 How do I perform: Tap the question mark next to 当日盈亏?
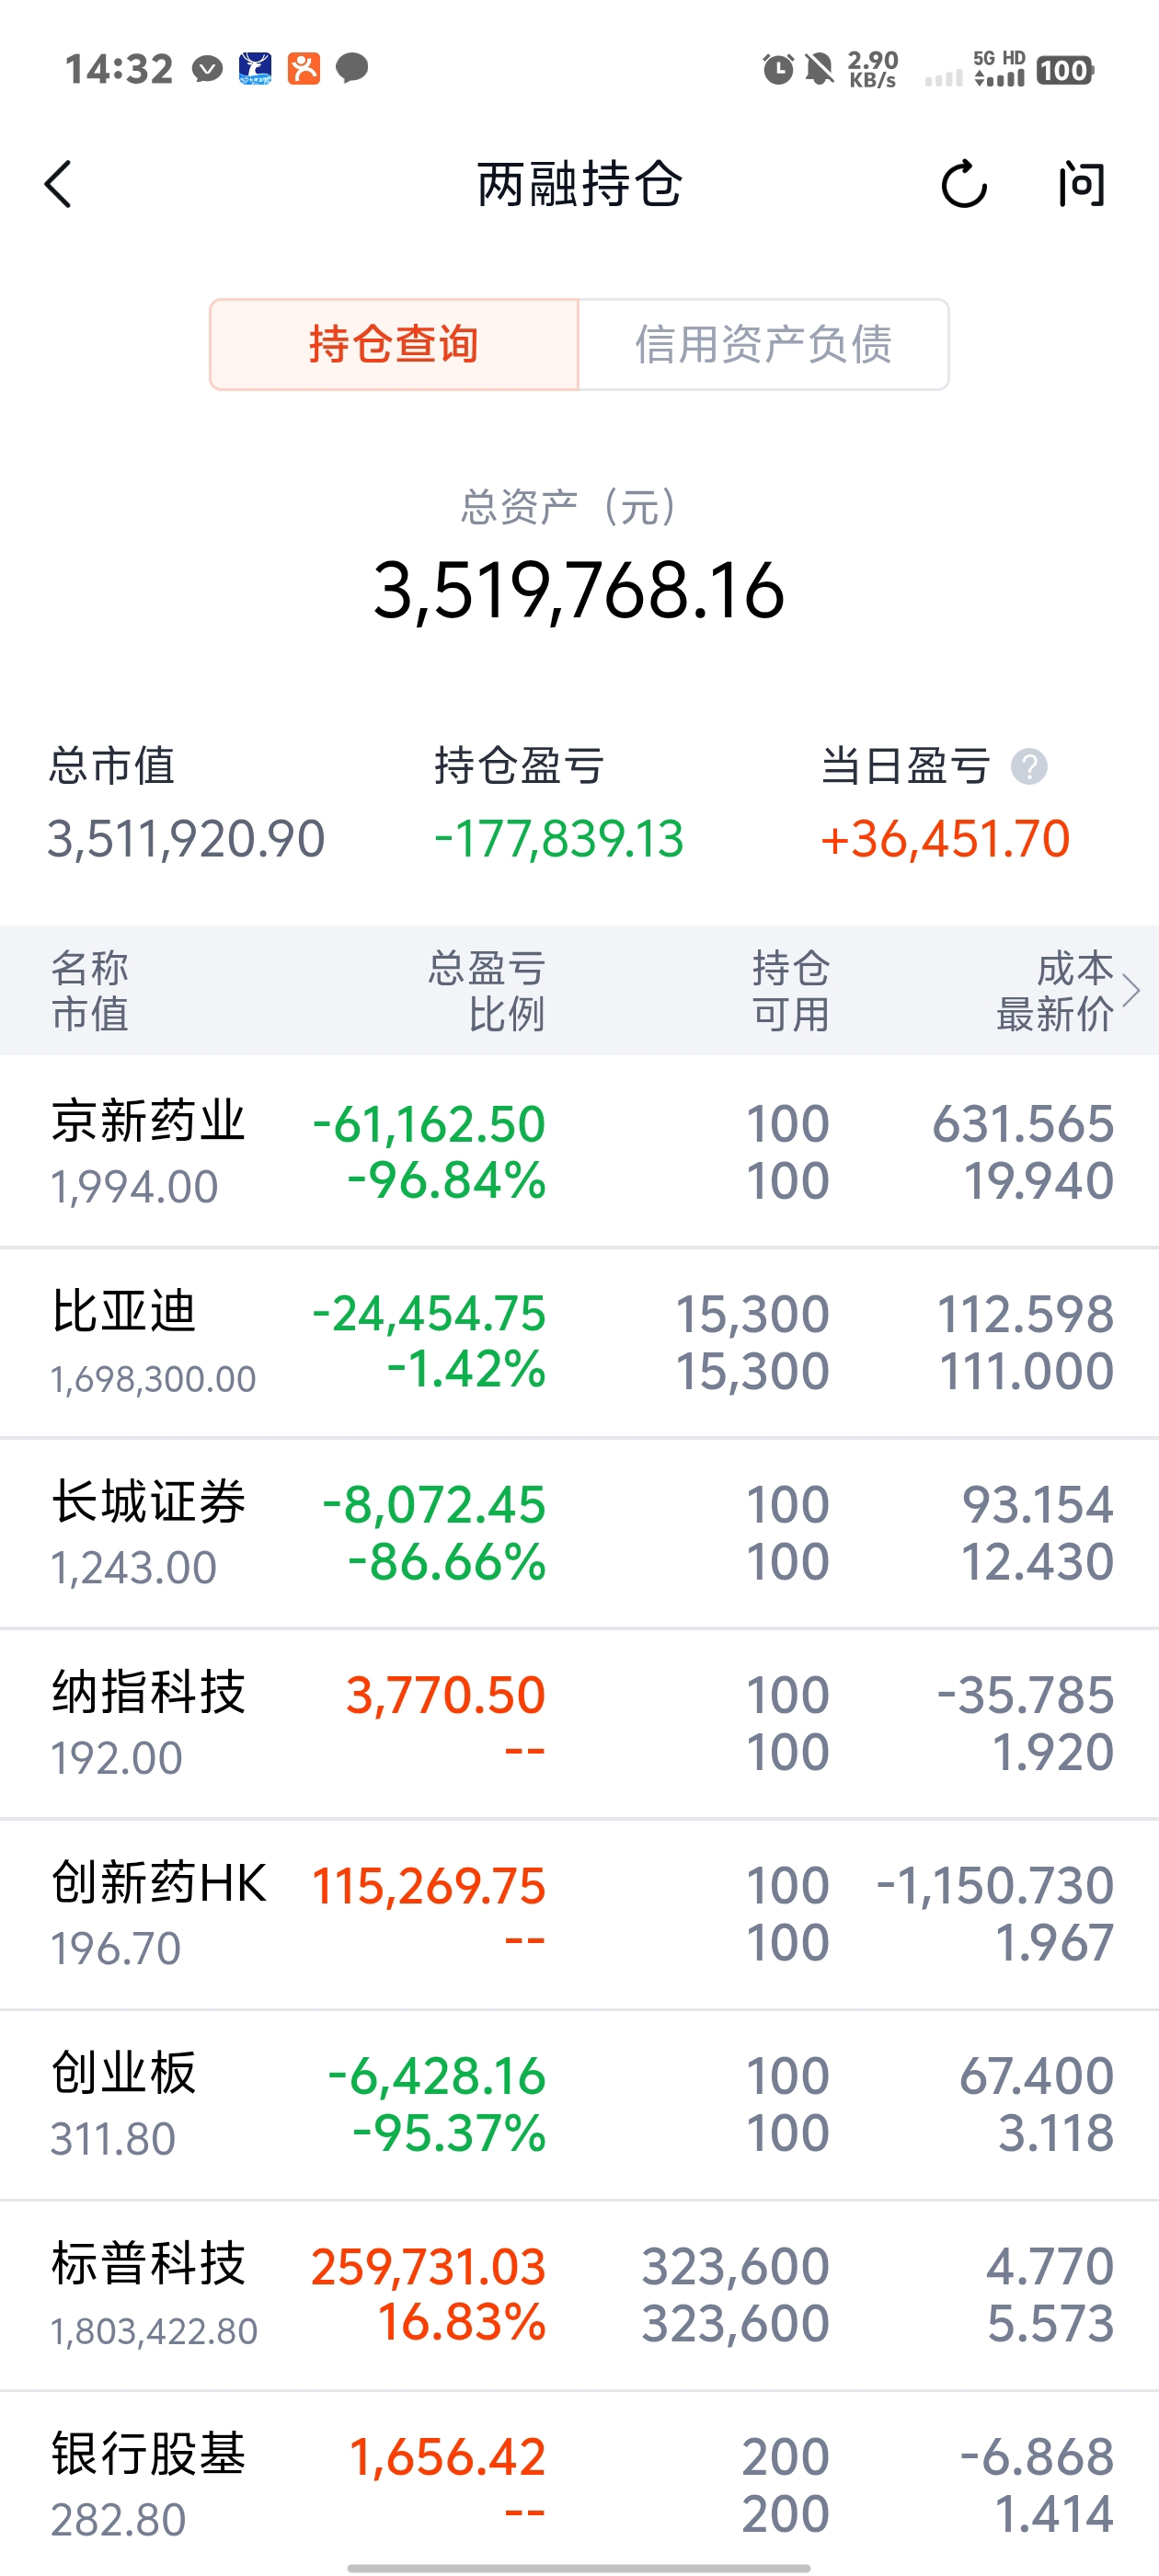1029,767
